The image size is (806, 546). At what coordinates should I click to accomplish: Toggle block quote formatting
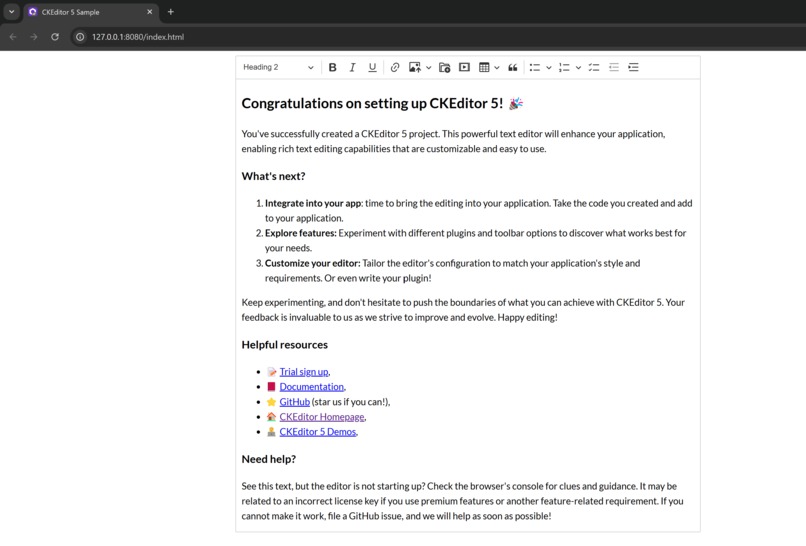click(x=512, y=67)
